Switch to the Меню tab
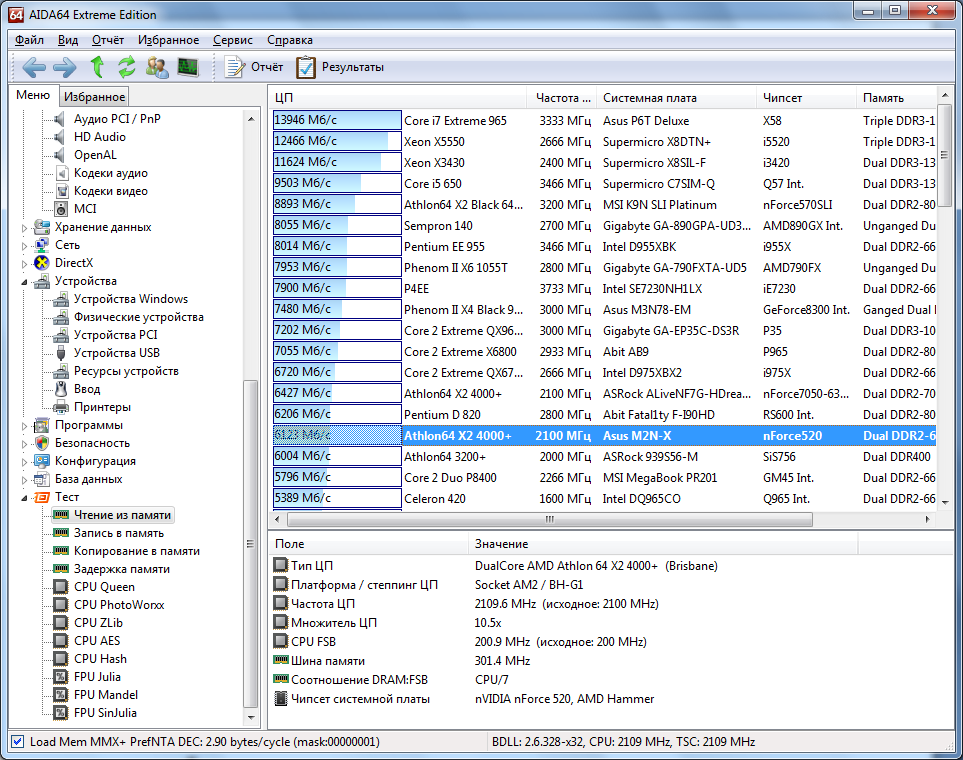963x760 pixels. pos(33,95)
